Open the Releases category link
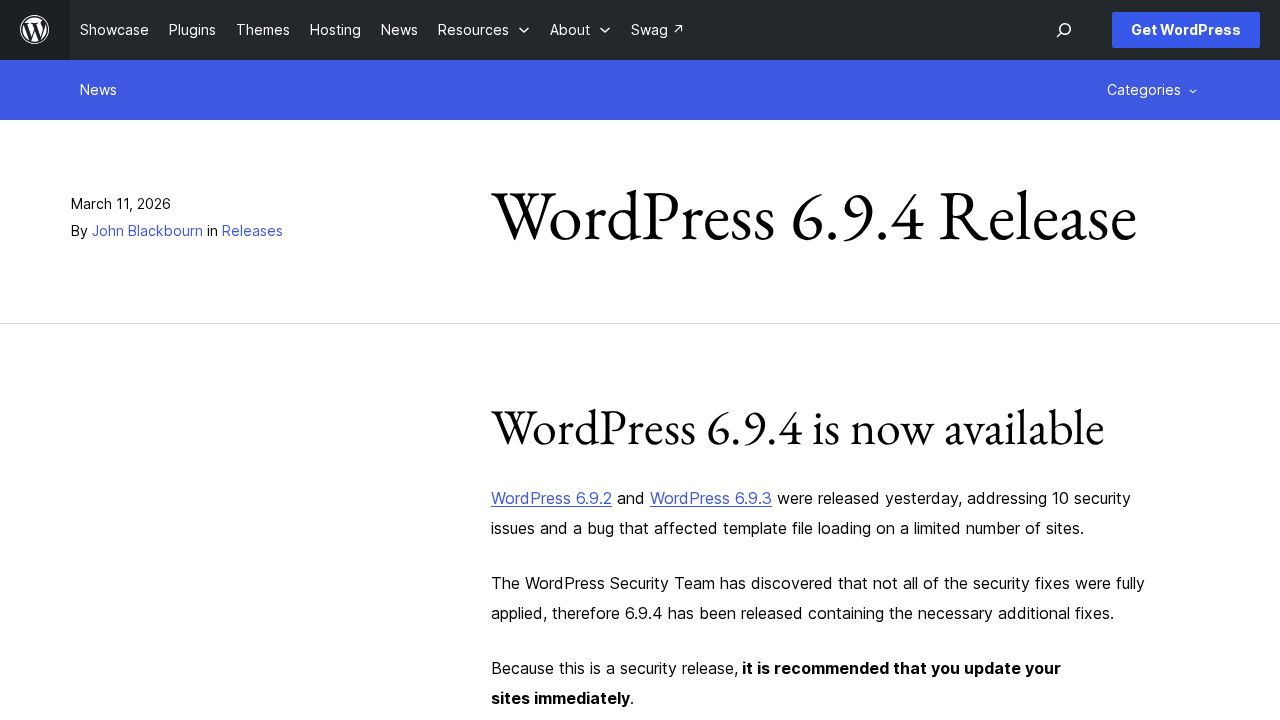Image resolution: width=1280 pixels, height=720 pixels. 252,231
